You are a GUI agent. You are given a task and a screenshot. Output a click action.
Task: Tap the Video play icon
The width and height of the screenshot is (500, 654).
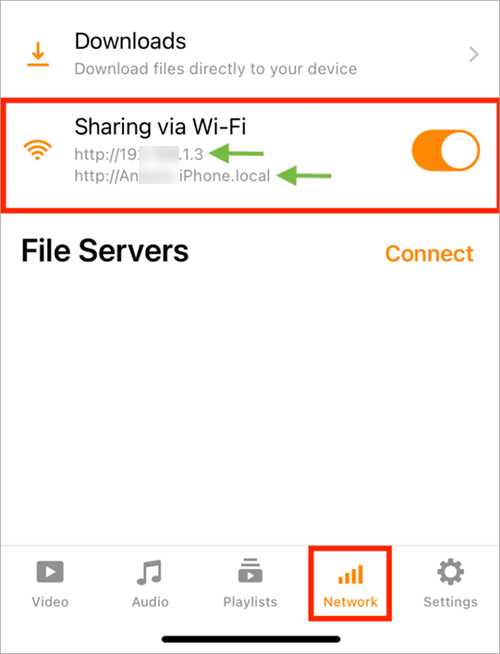point(50,571)
